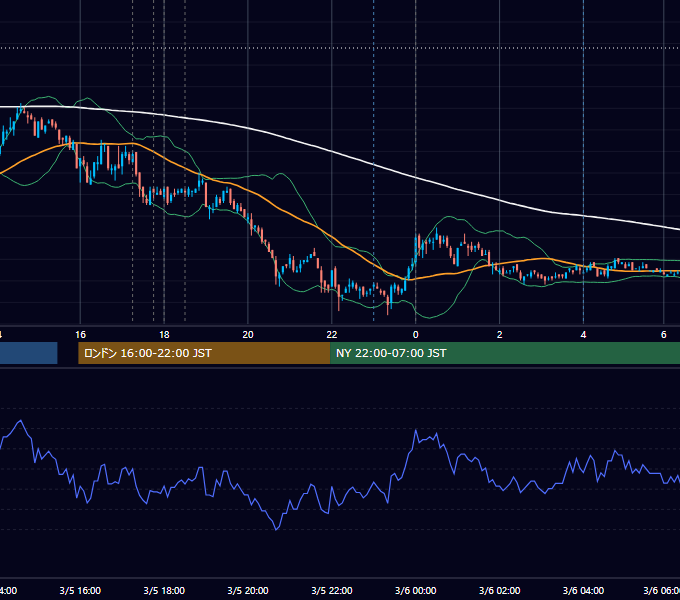Click the blue session bar before ロンドン
Viewport: 680px width, 600px height.
[x=29, y=353]
